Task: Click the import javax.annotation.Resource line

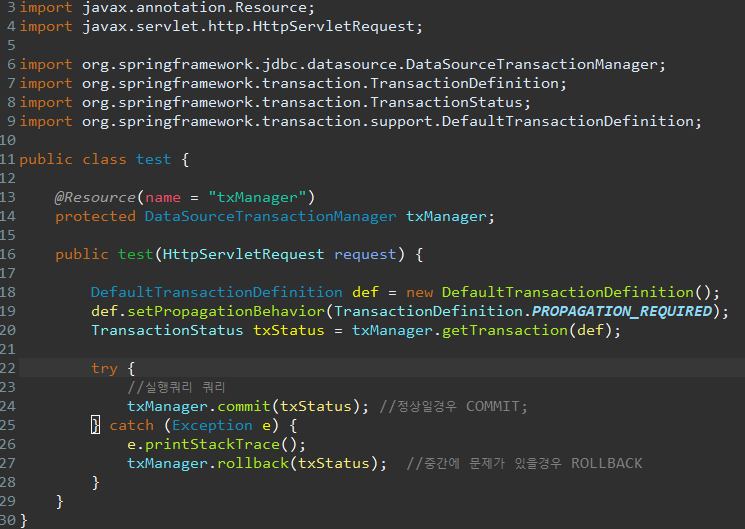Action: (167, 8)
